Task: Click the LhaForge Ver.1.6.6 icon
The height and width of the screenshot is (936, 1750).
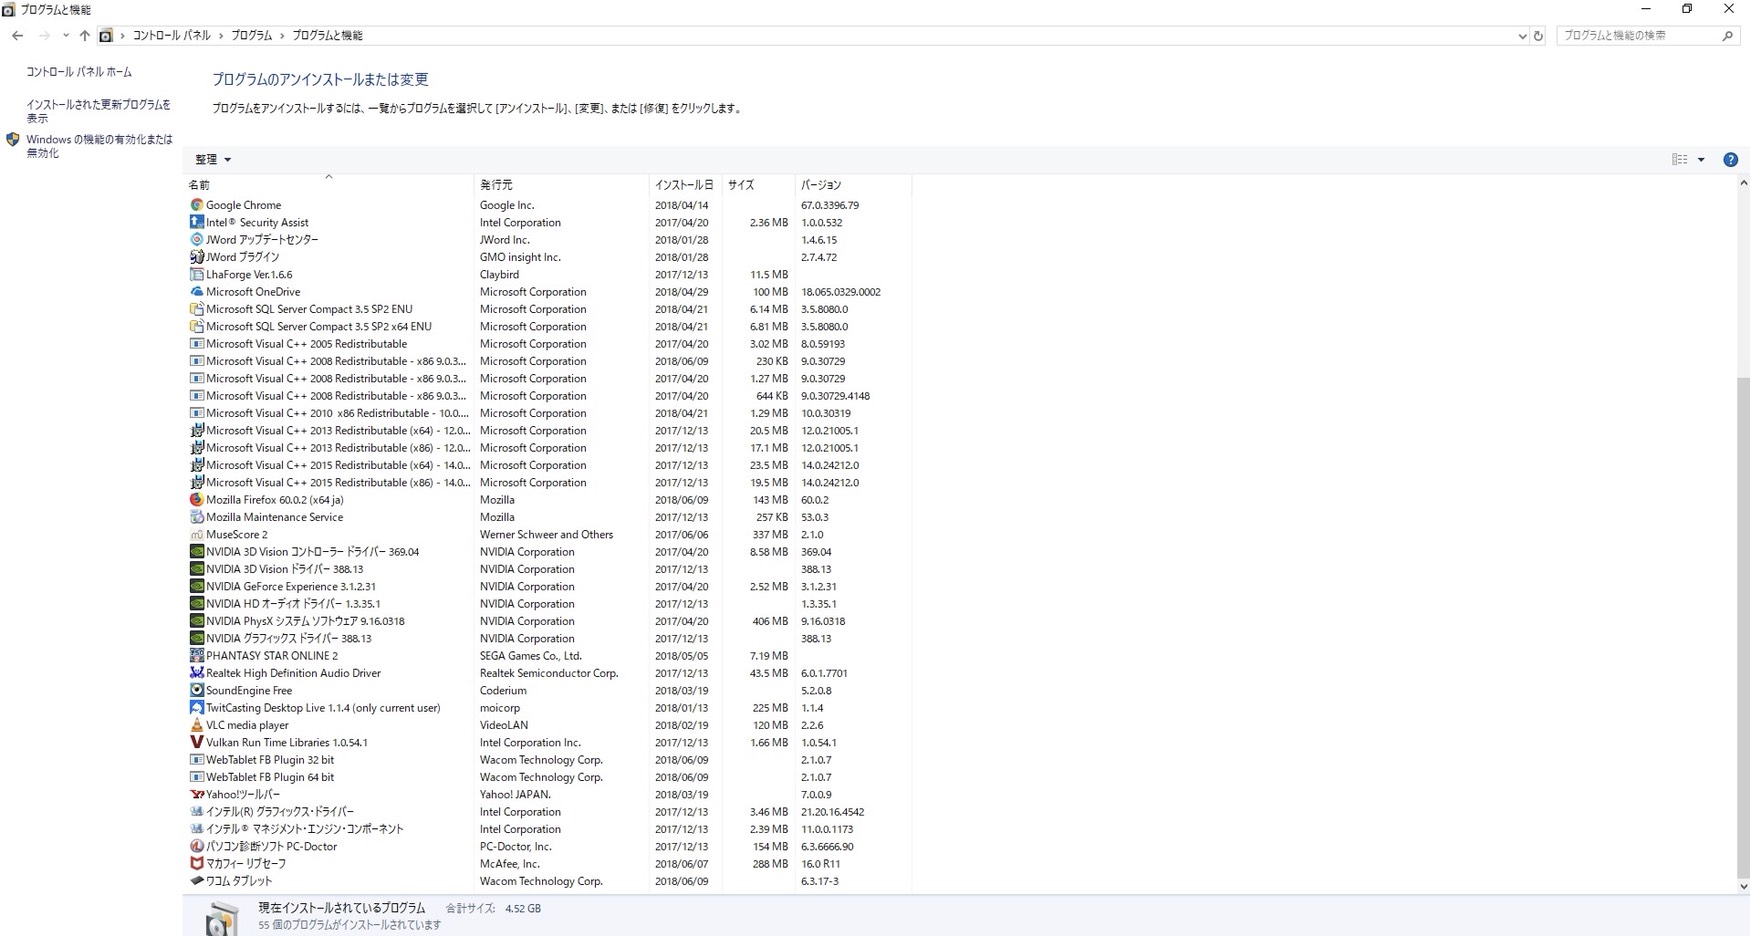Action: [x=197, y=274]
